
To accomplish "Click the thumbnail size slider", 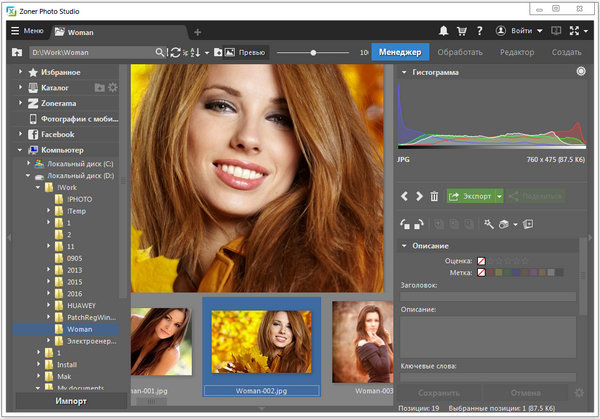I will 315,52.
